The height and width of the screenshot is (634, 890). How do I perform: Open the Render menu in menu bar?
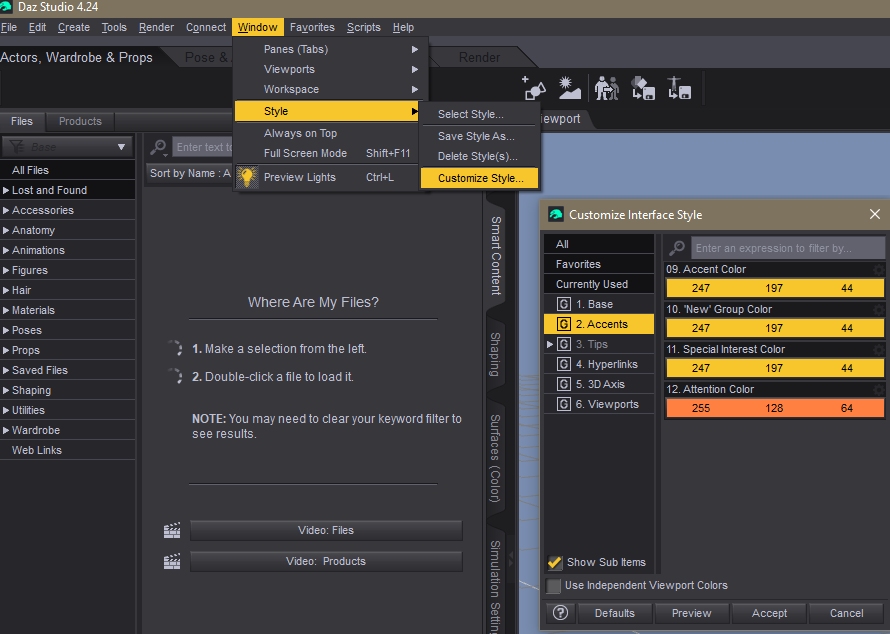[x=156, y=27]
